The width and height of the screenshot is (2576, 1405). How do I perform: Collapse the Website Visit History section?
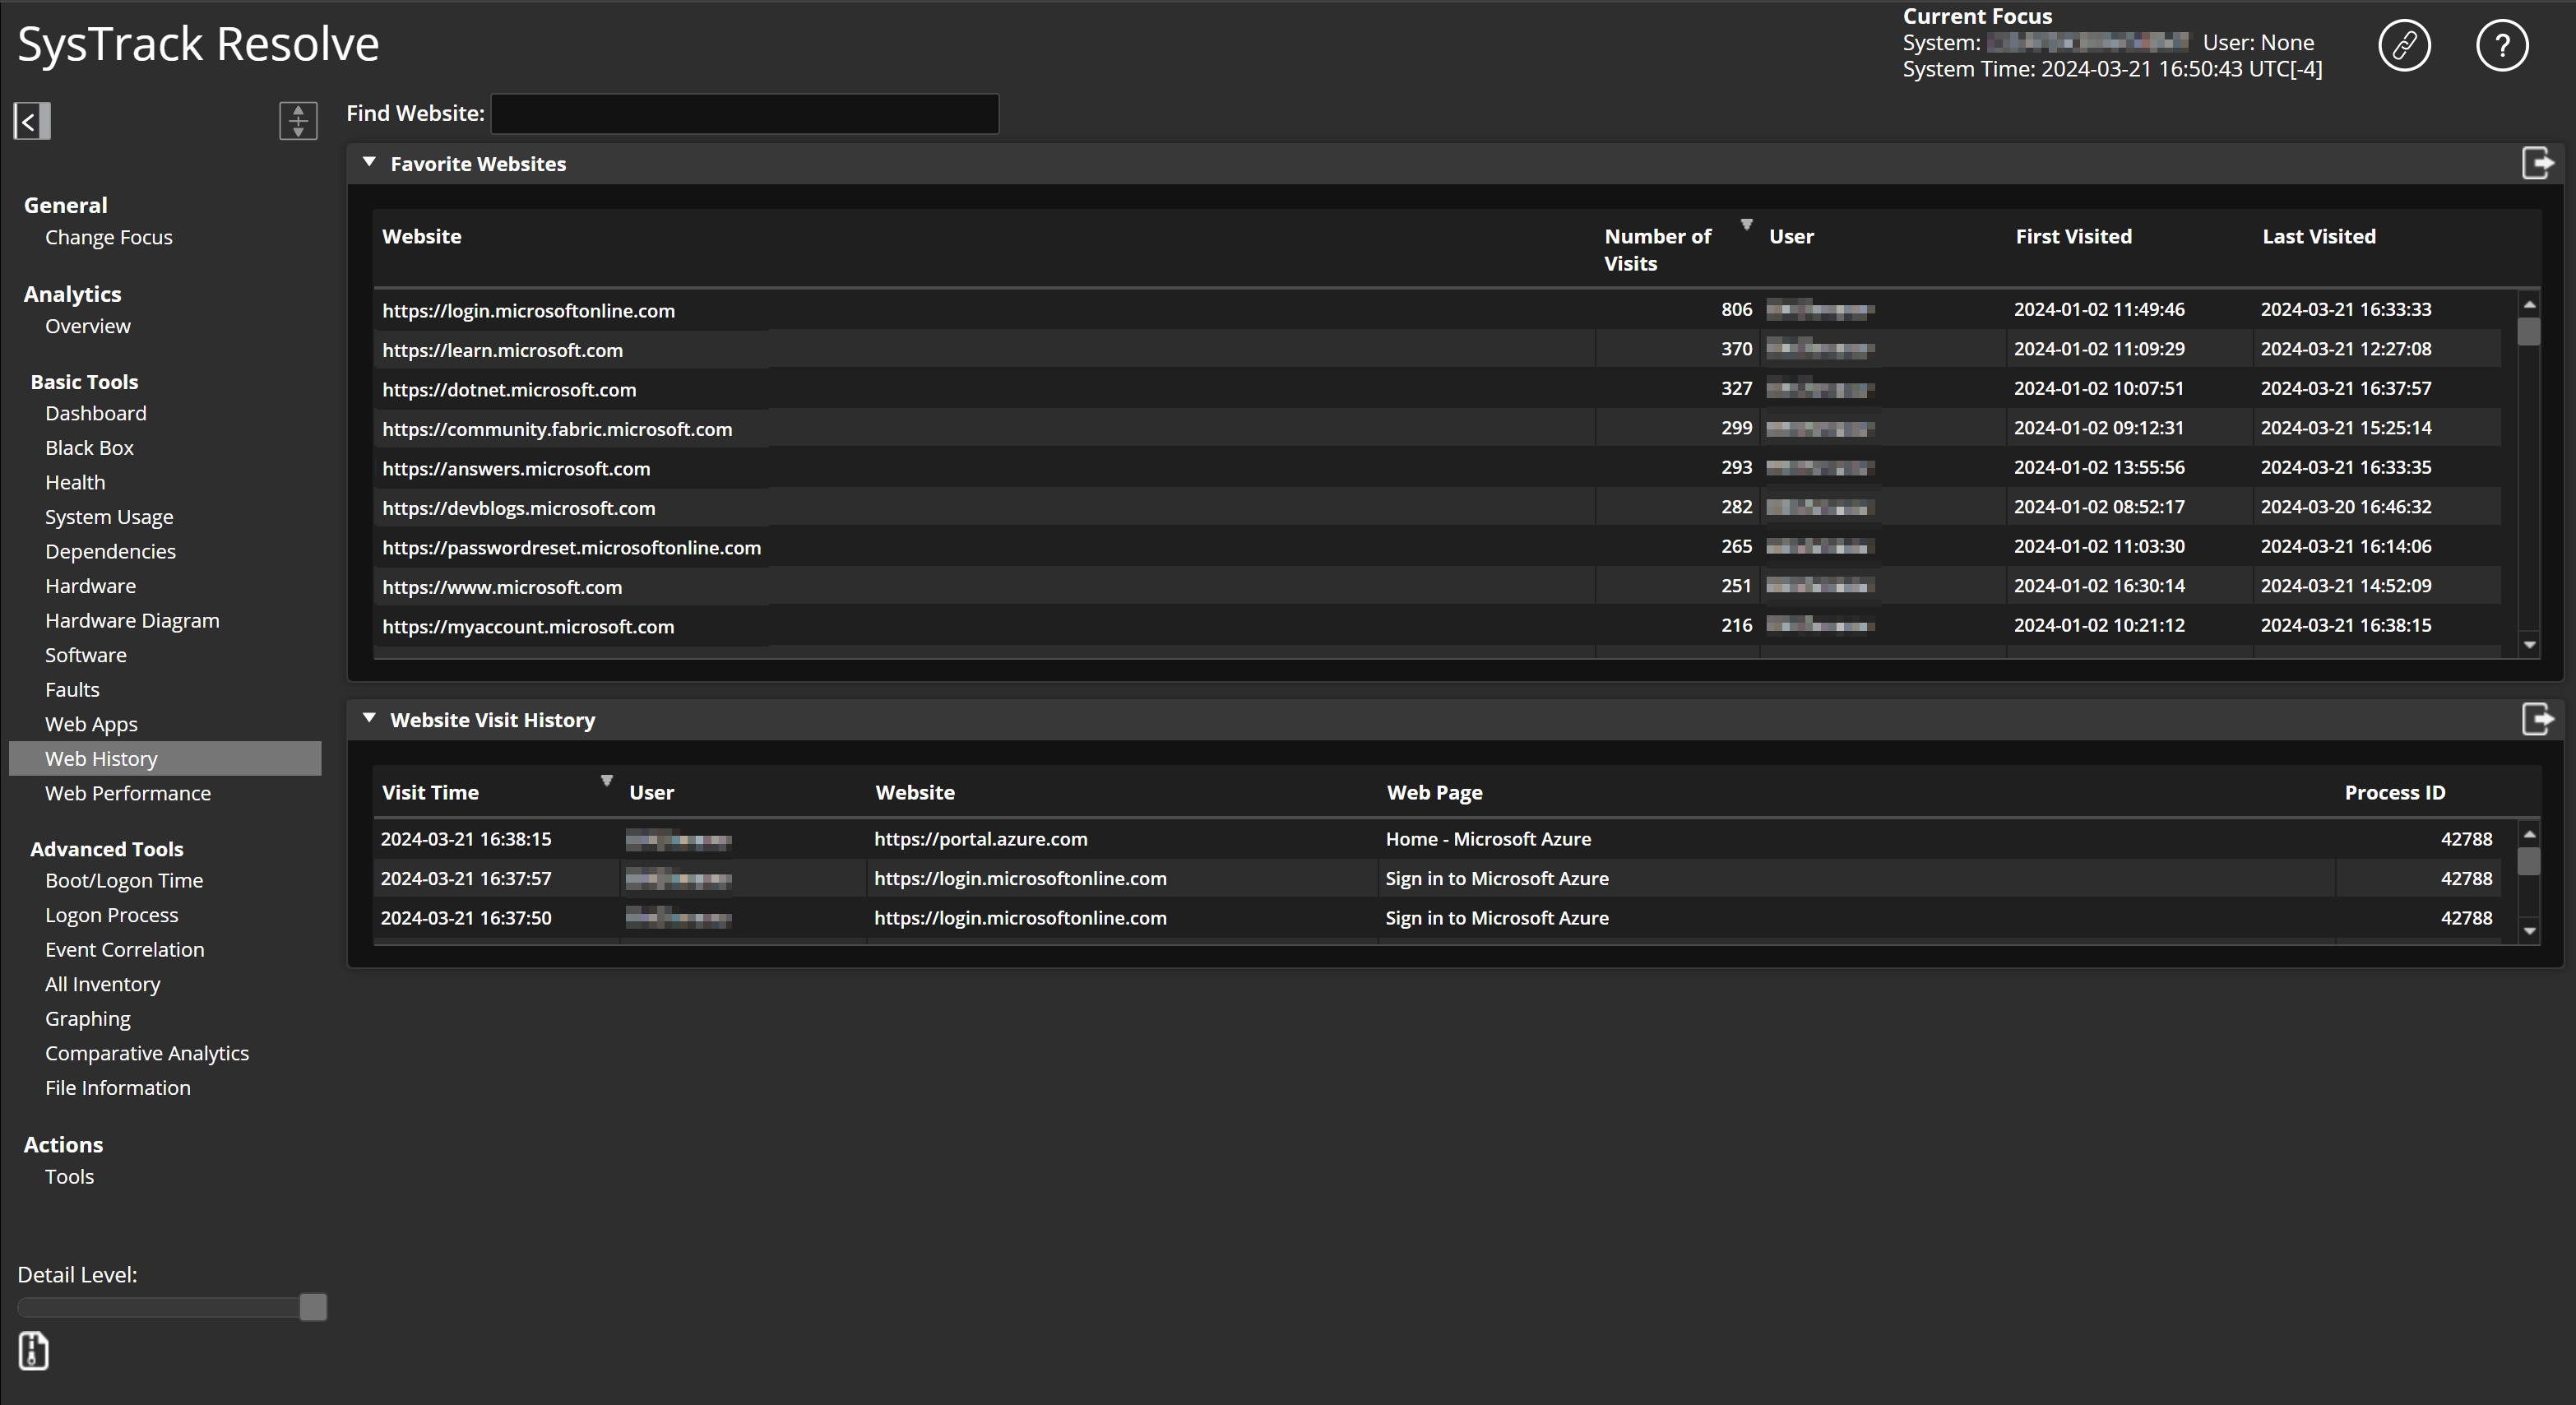click(369, 718)
